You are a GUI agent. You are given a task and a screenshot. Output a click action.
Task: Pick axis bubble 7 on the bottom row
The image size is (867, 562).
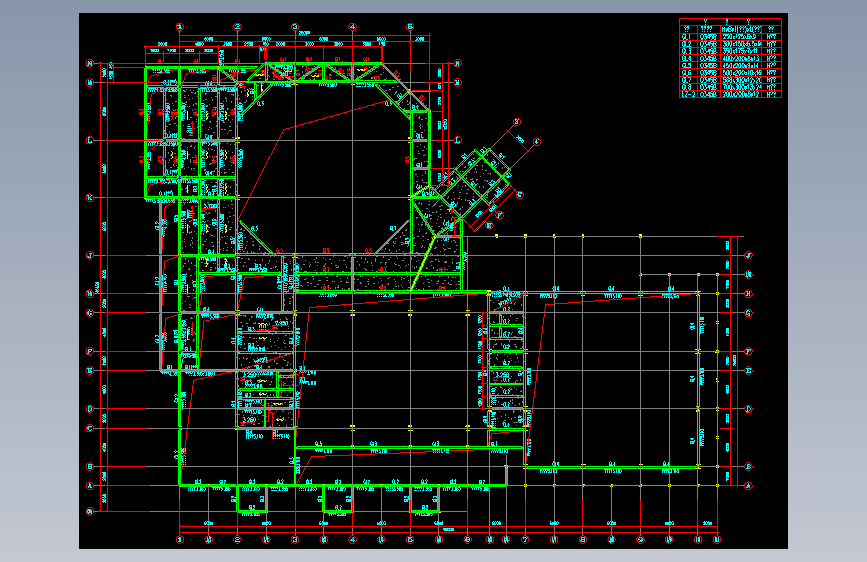click(525, 539)
